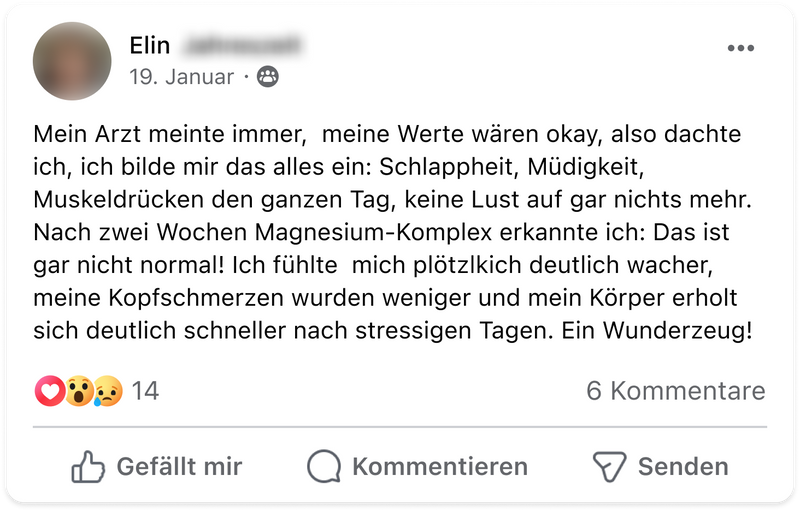This screenshot has width=800, height=511.
Task: Click the red heart reaction icon
Action: 49,390
